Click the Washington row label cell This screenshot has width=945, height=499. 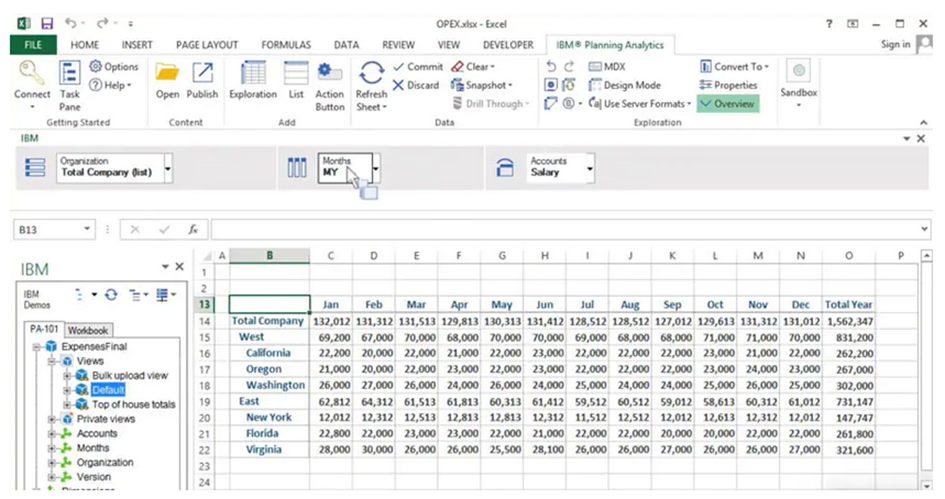pos(269,385)
